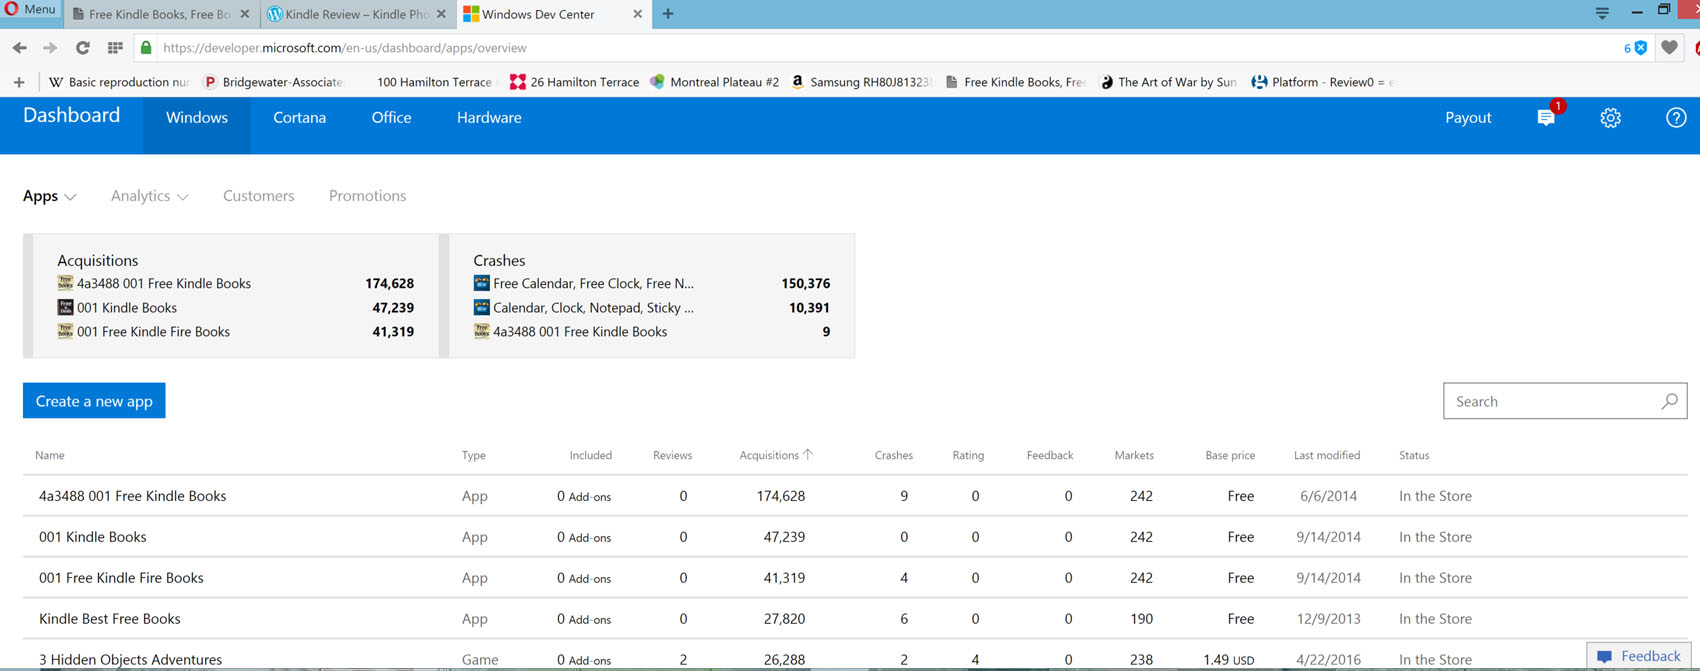Image resolution: width=1700 pixels, height=671 pixels.
Task: Open Bridgewater-Associates bookmark
Action: 273,82
